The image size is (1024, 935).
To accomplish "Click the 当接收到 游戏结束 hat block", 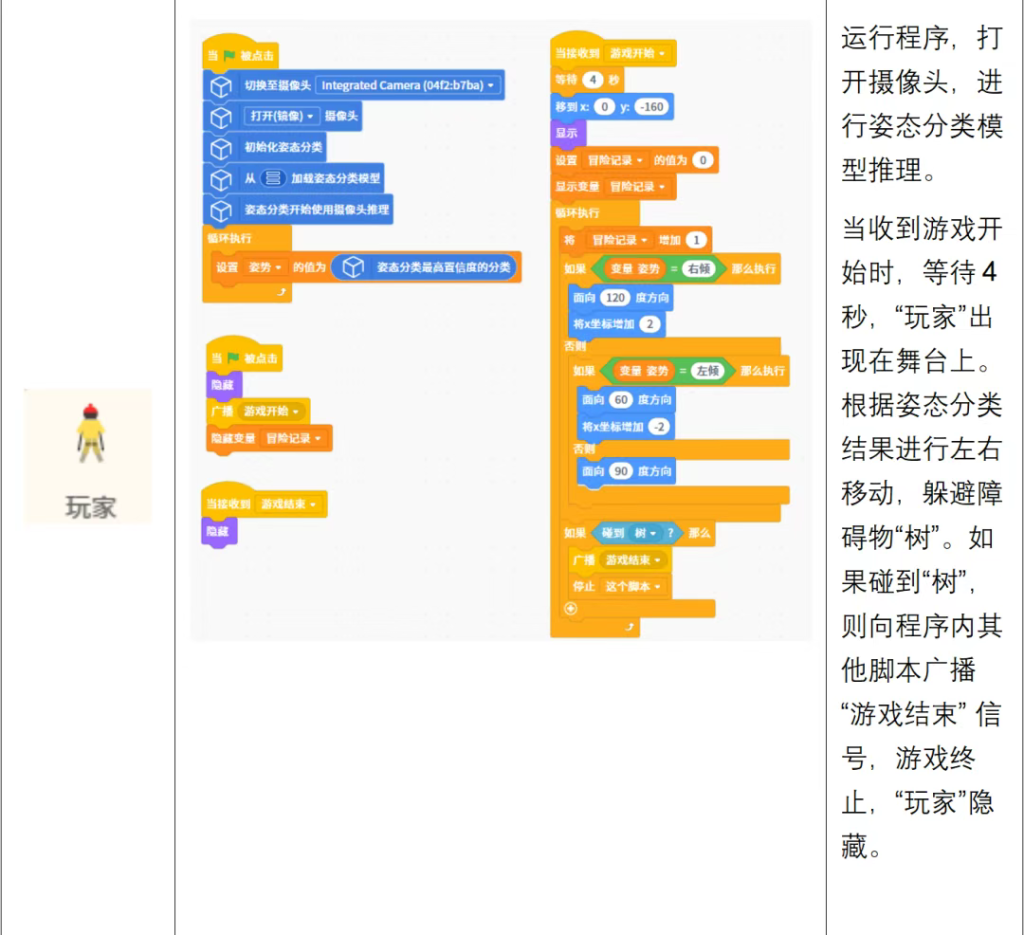I will tap(264, 505).
